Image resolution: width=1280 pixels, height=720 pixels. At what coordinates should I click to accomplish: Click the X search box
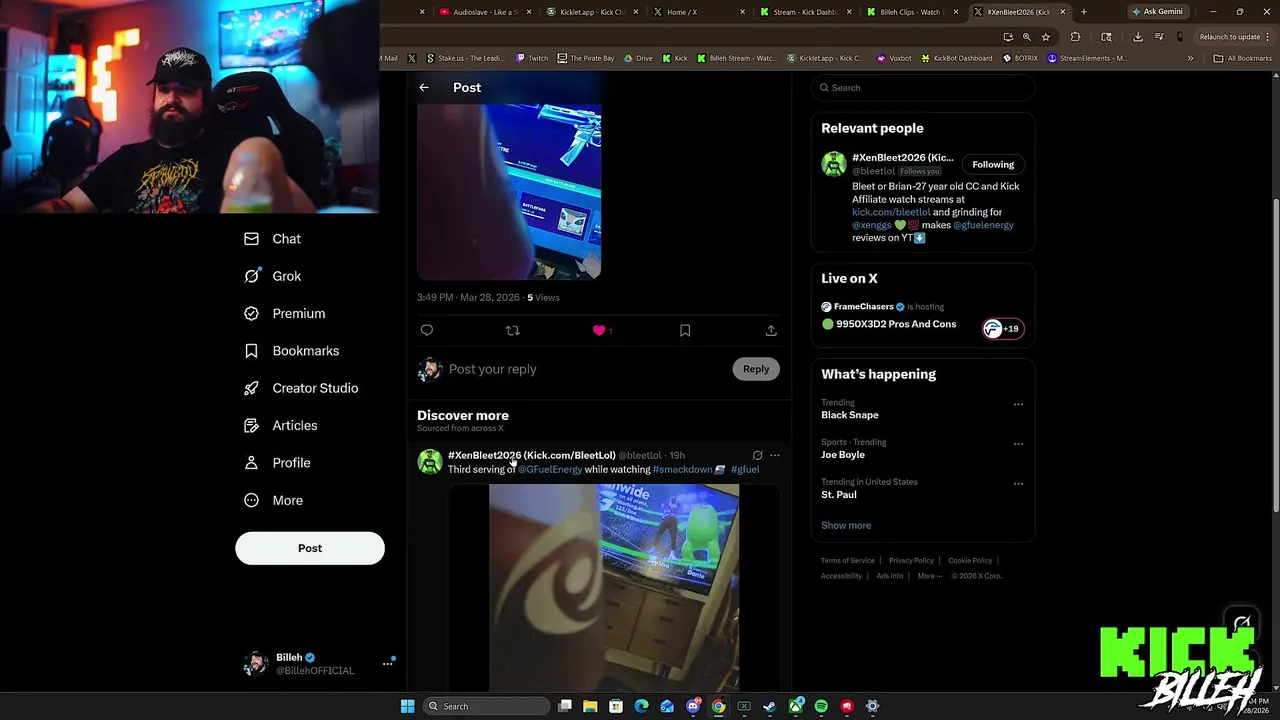click(x=922, y=88)
